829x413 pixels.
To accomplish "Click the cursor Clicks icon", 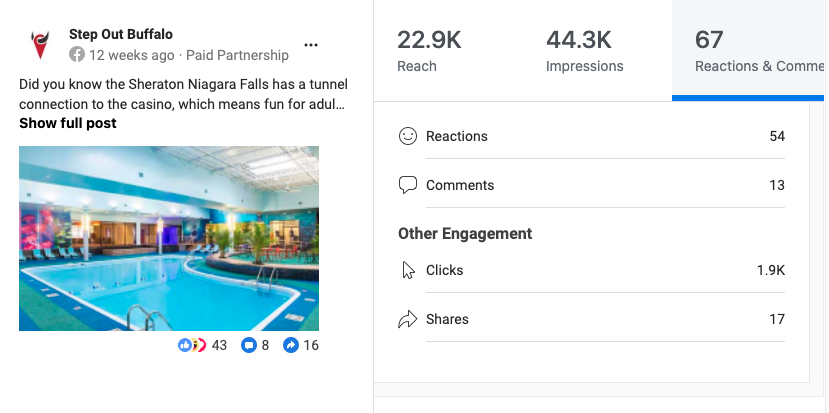I will click(408, 270).
